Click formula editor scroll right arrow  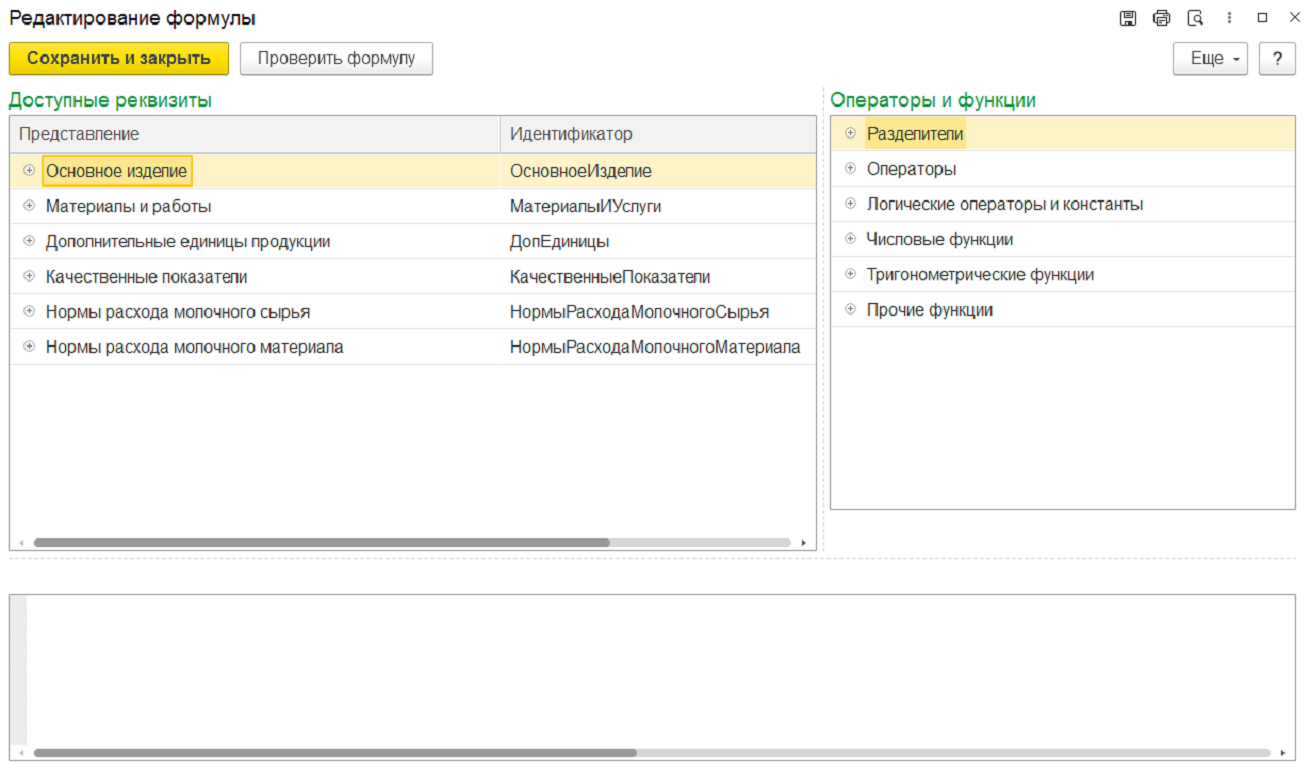[1282, 753]
